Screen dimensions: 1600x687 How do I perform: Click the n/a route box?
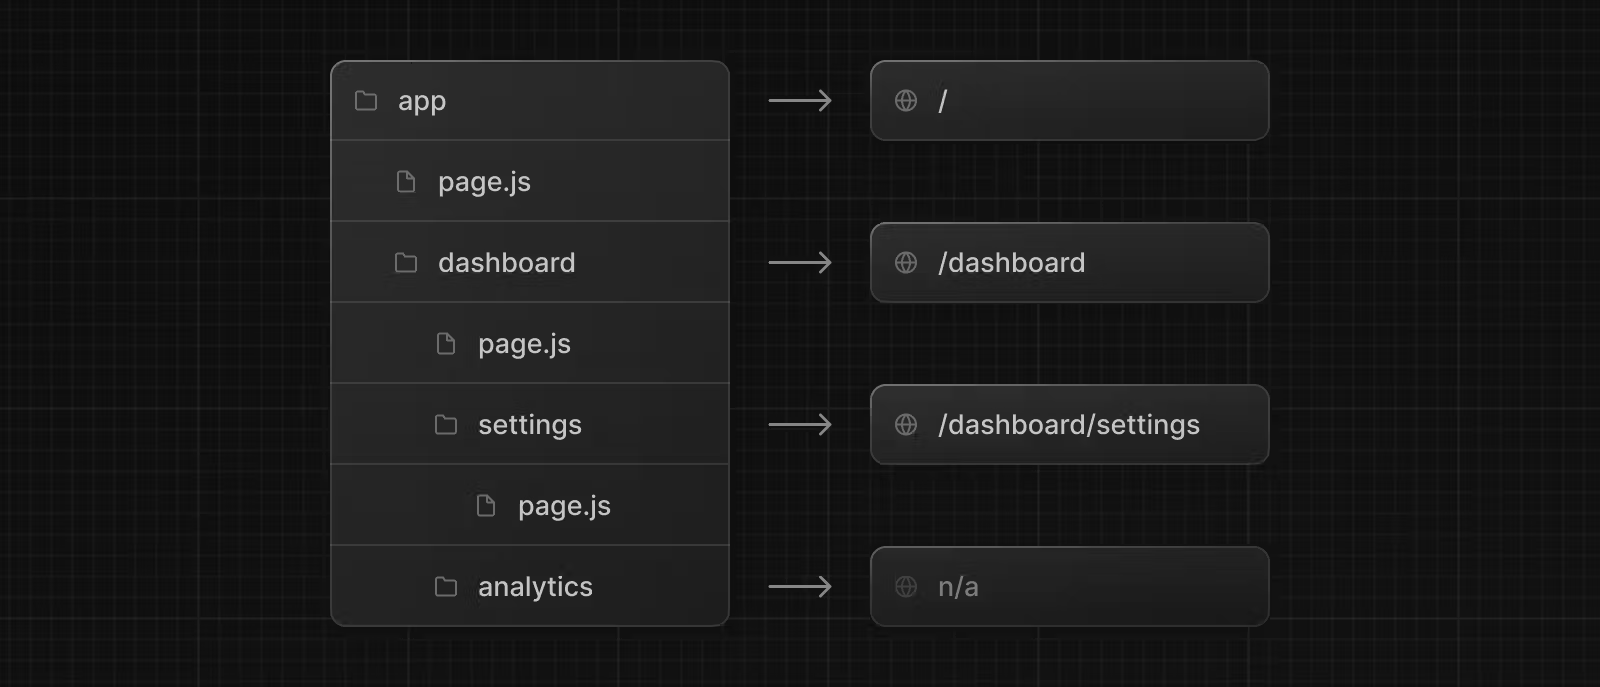pyautogui.click(x=1069, y=587)
